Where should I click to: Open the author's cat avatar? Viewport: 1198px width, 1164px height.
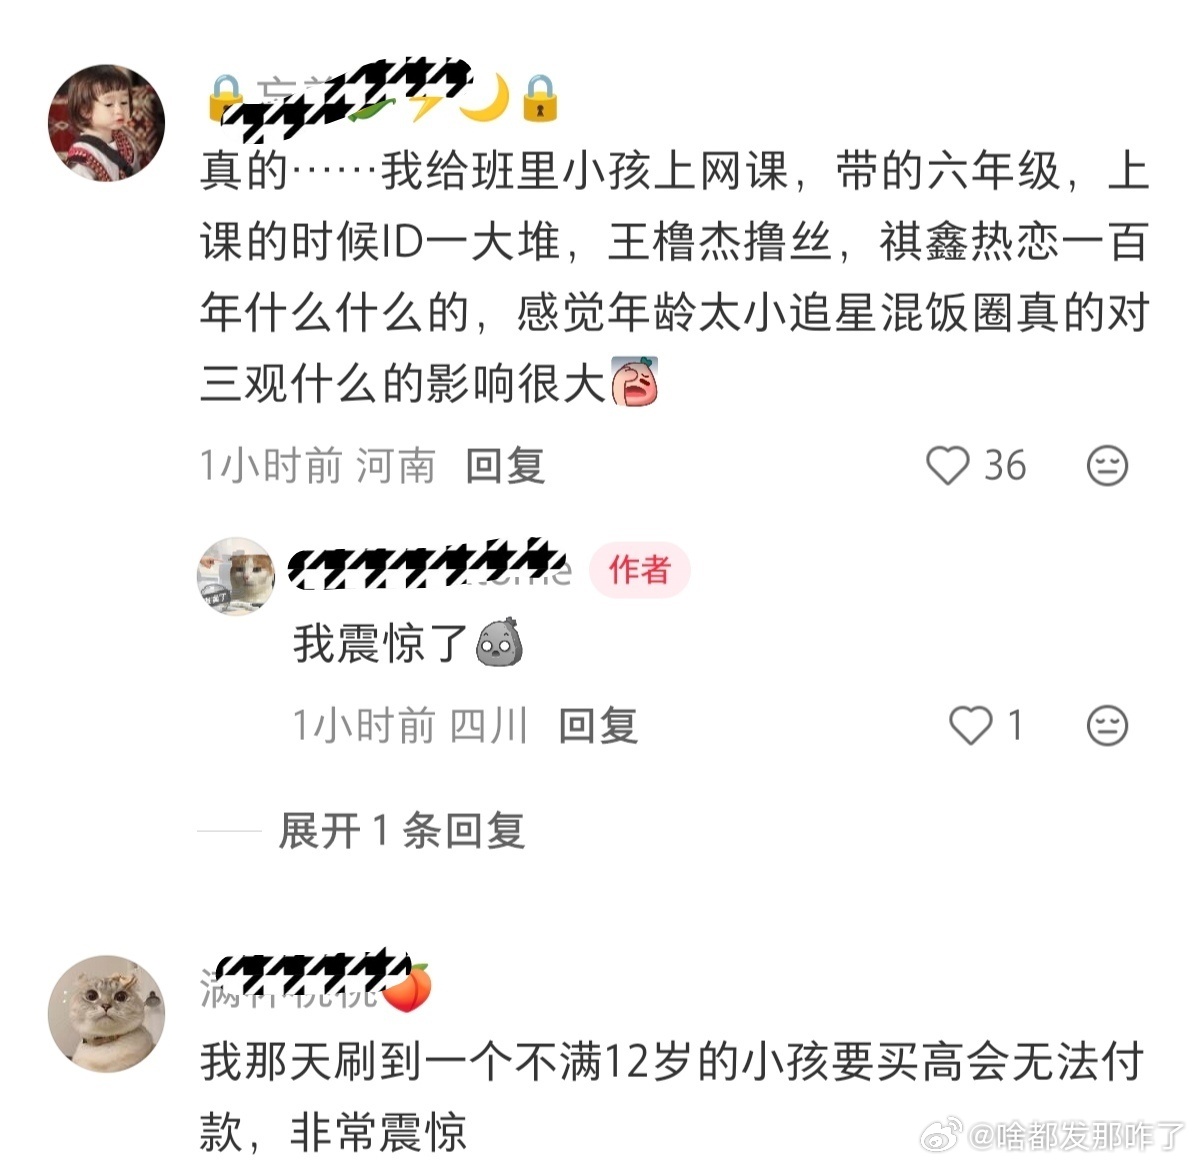pos(236,576)
